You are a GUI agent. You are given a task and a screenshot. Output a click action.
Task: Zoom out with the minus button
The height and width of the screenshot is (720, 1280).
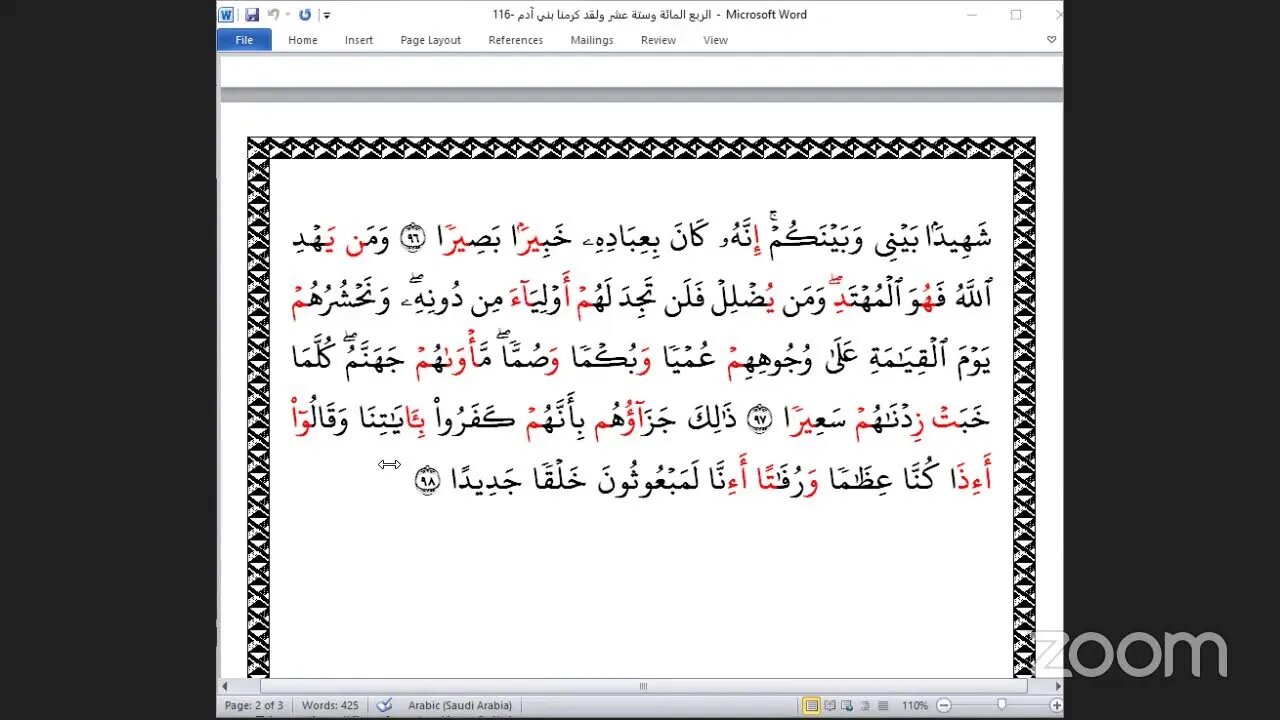[x=945, y=705]
